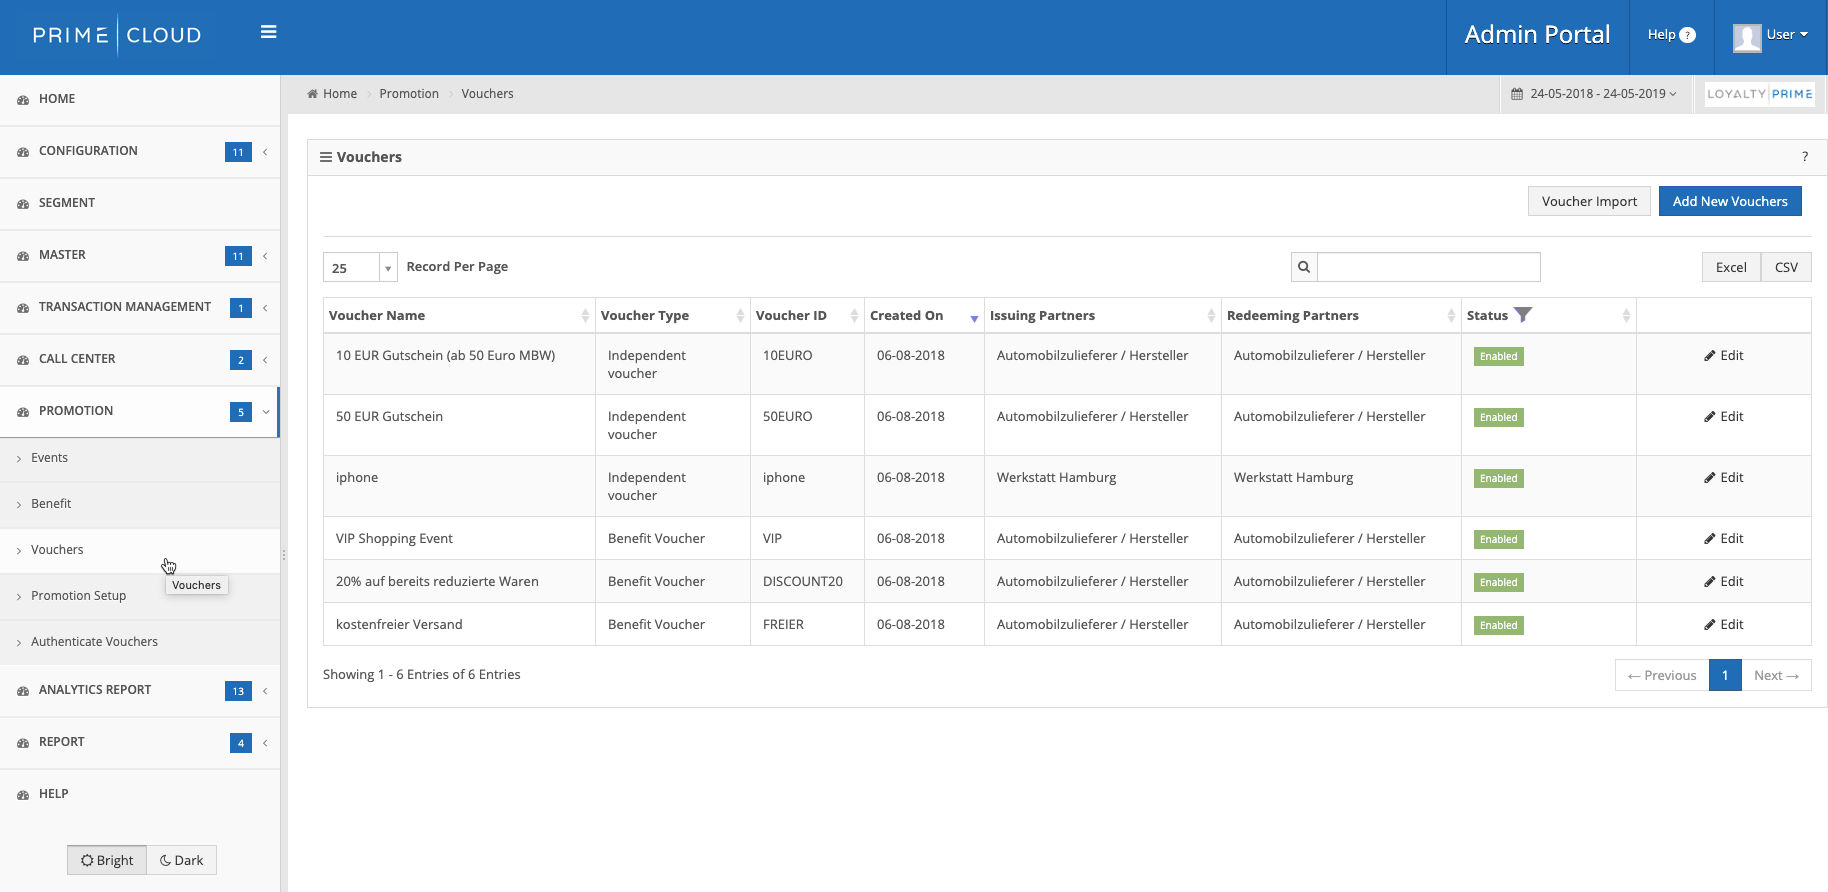Click Add New Vouchers button
This screenshot has height=892, width=1828.
coord(1730,201)
